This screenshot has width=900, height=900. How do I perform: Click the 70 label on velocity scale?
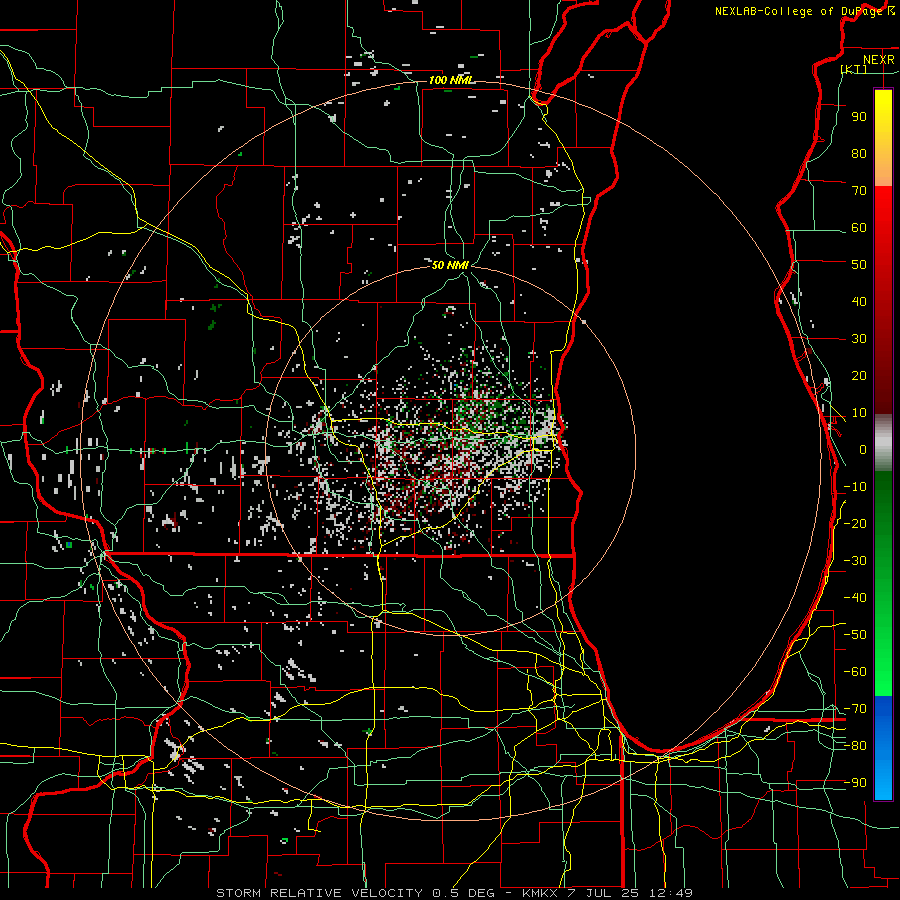[859, 191]
